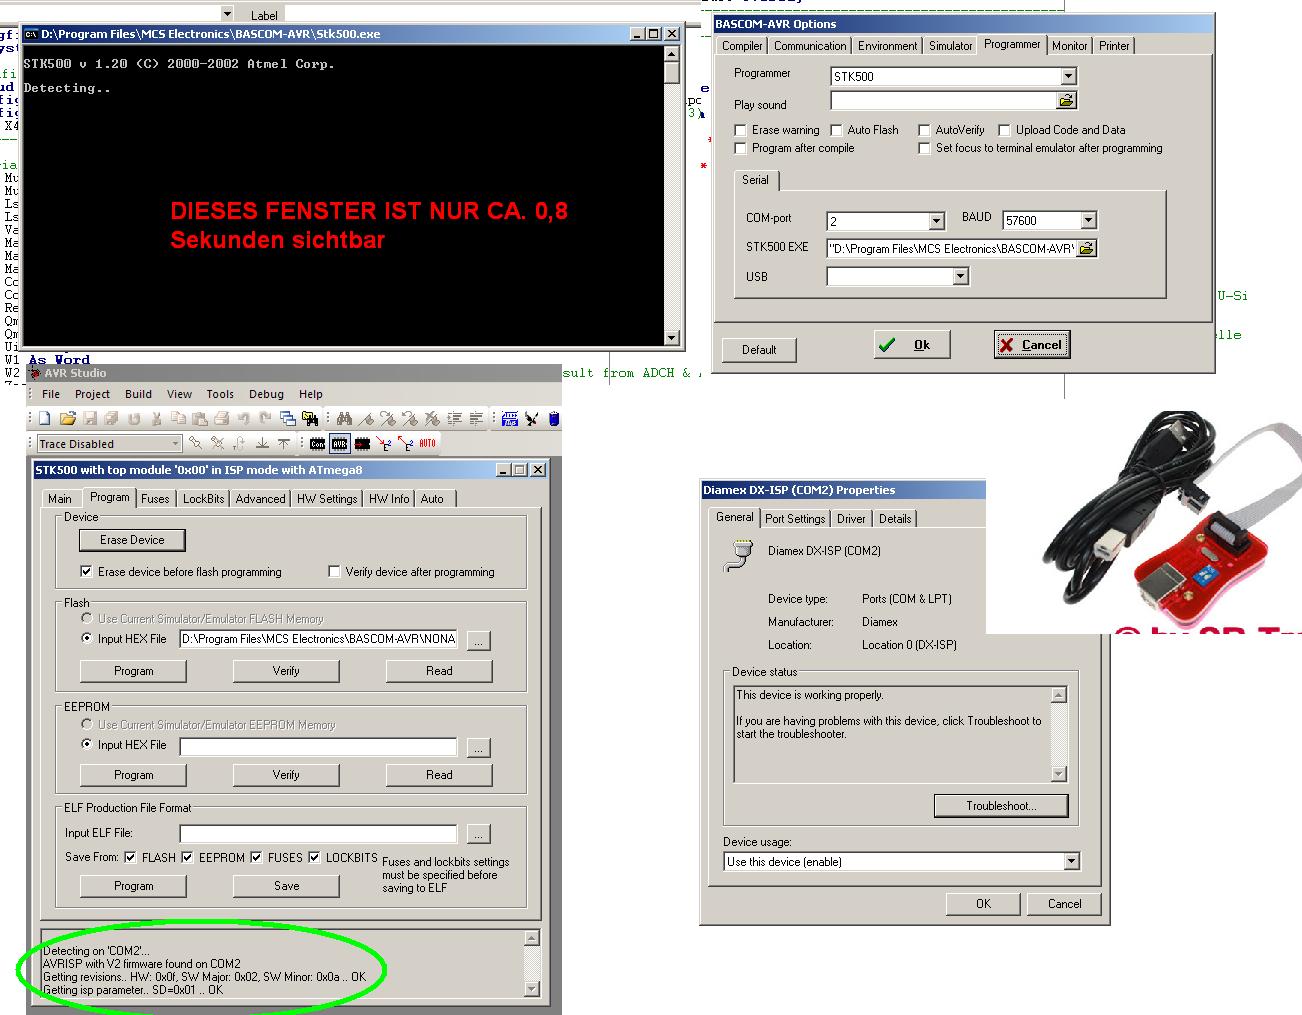The image size is (1302, 1015).
Task: Open the COM-port dropdown showing 2
Action: coord(936,221)
